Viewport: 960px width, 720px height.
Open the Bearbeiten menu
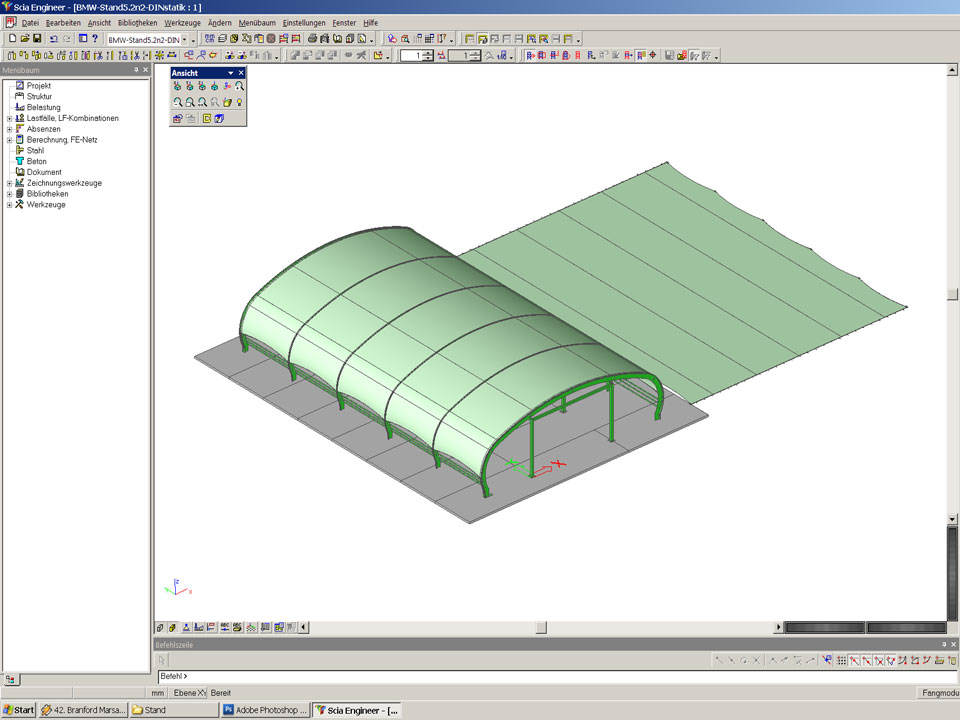(63, 22)
